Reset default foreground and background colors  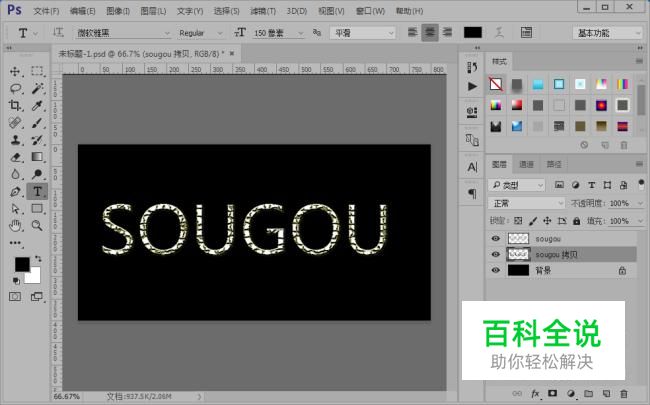coord(16,281)
